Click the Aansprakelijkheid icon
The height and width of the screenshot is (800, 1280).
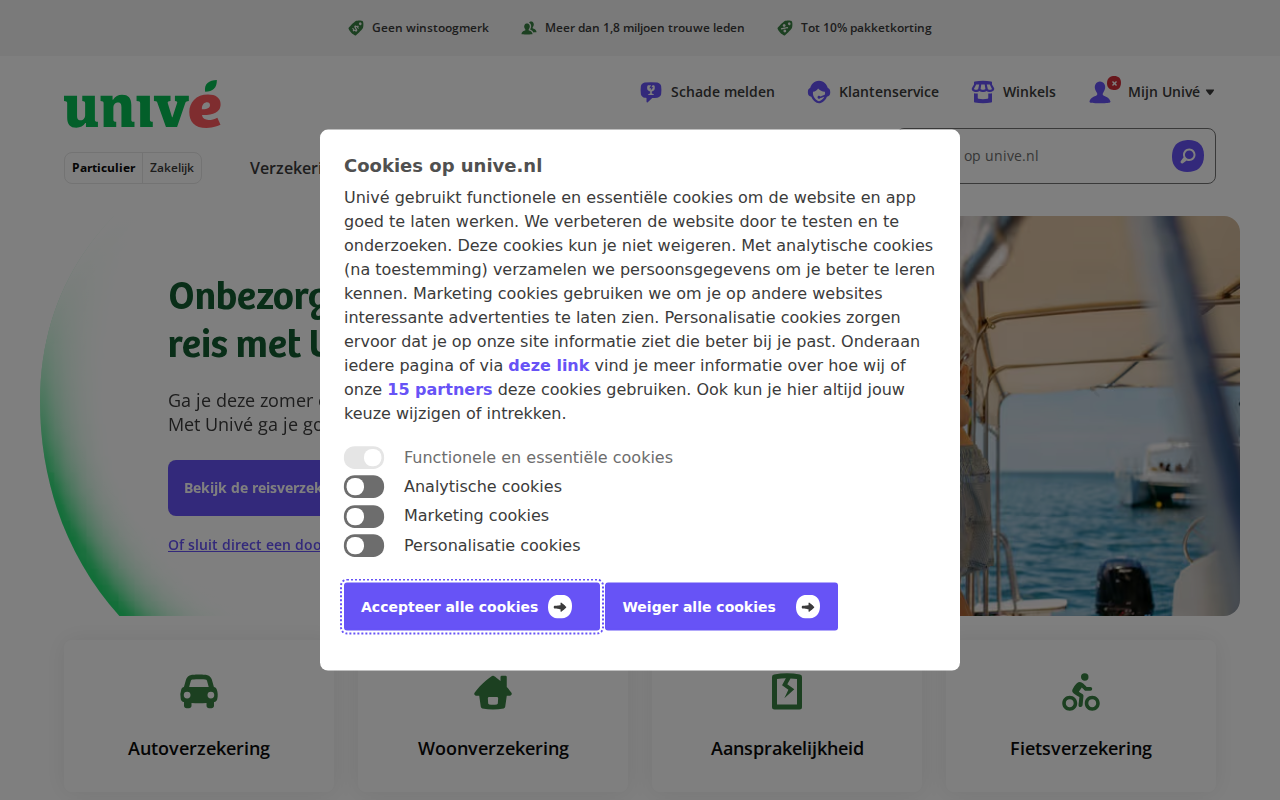[787, 691]
